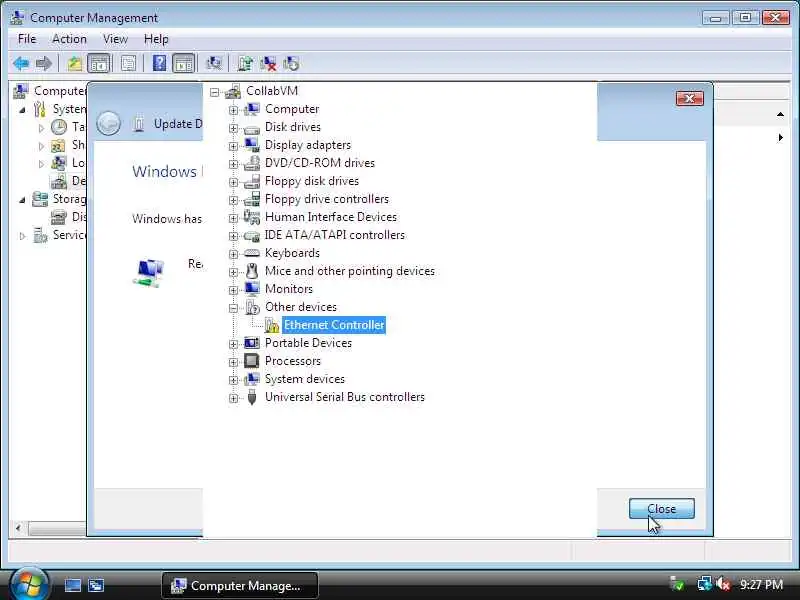Viewport: 800px width, 600px height.
Task: Open the Action menu
Action: (x=69, y=39)
